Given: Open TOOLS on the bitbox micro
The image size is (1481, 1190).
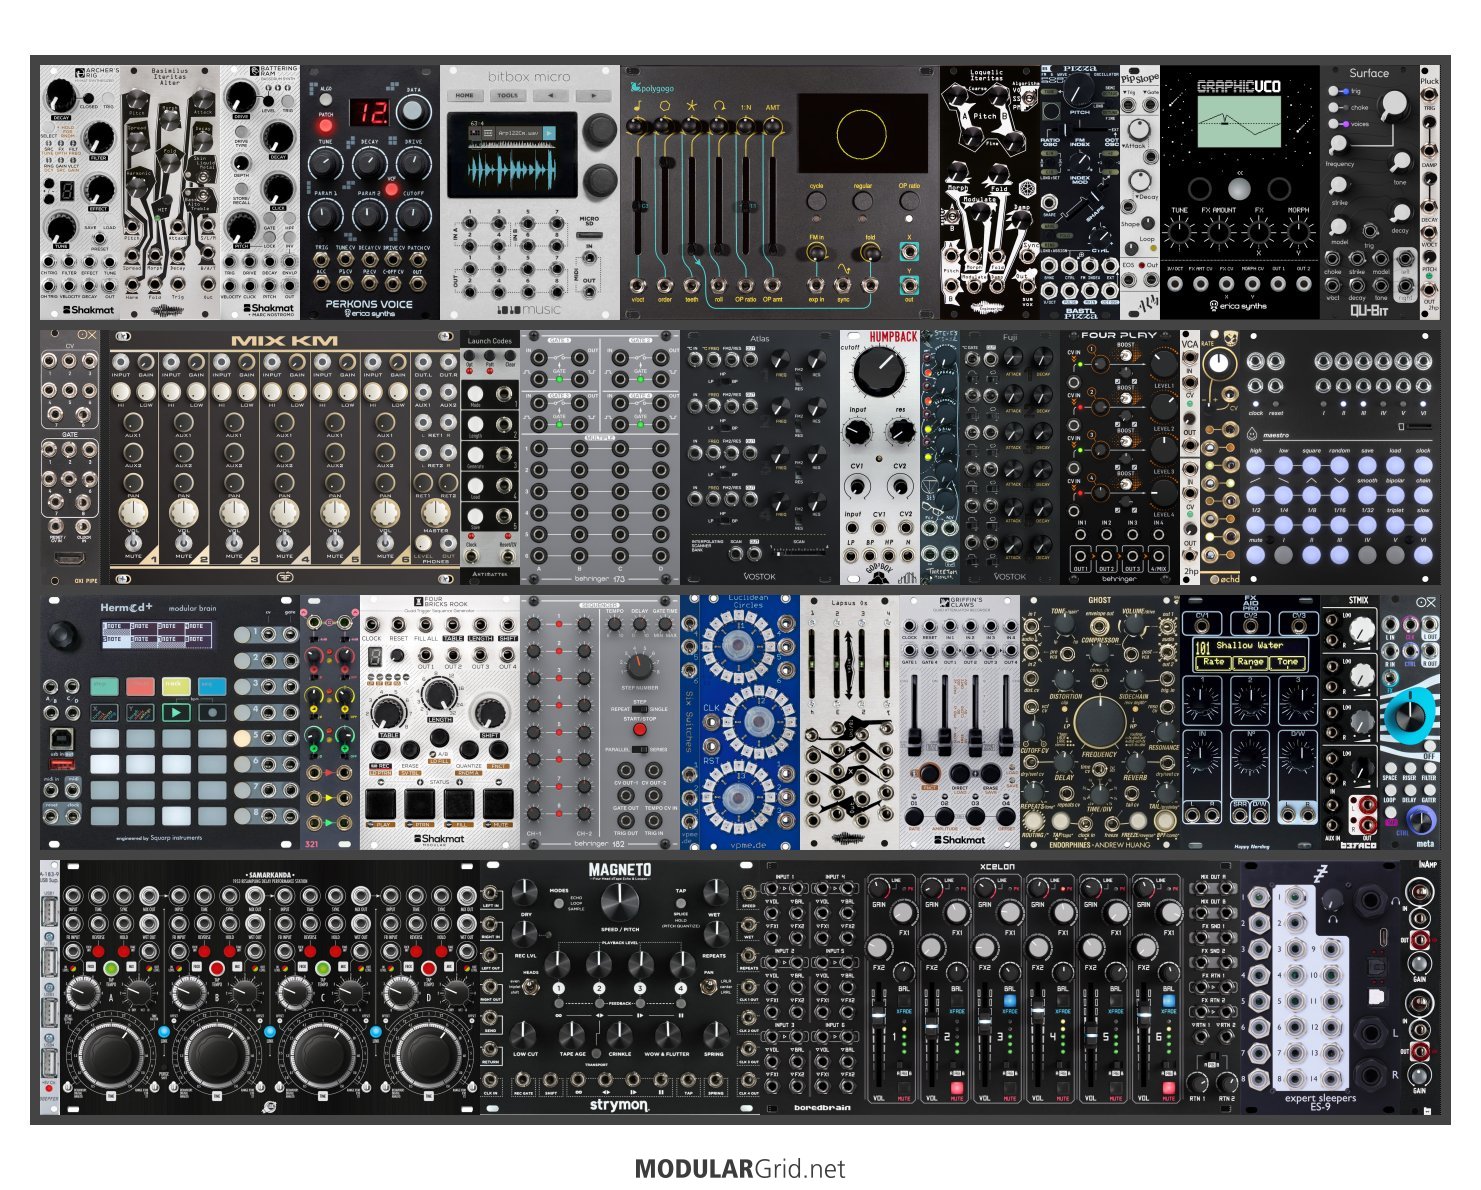Looking at the screenshot, I should coord(508,96).
